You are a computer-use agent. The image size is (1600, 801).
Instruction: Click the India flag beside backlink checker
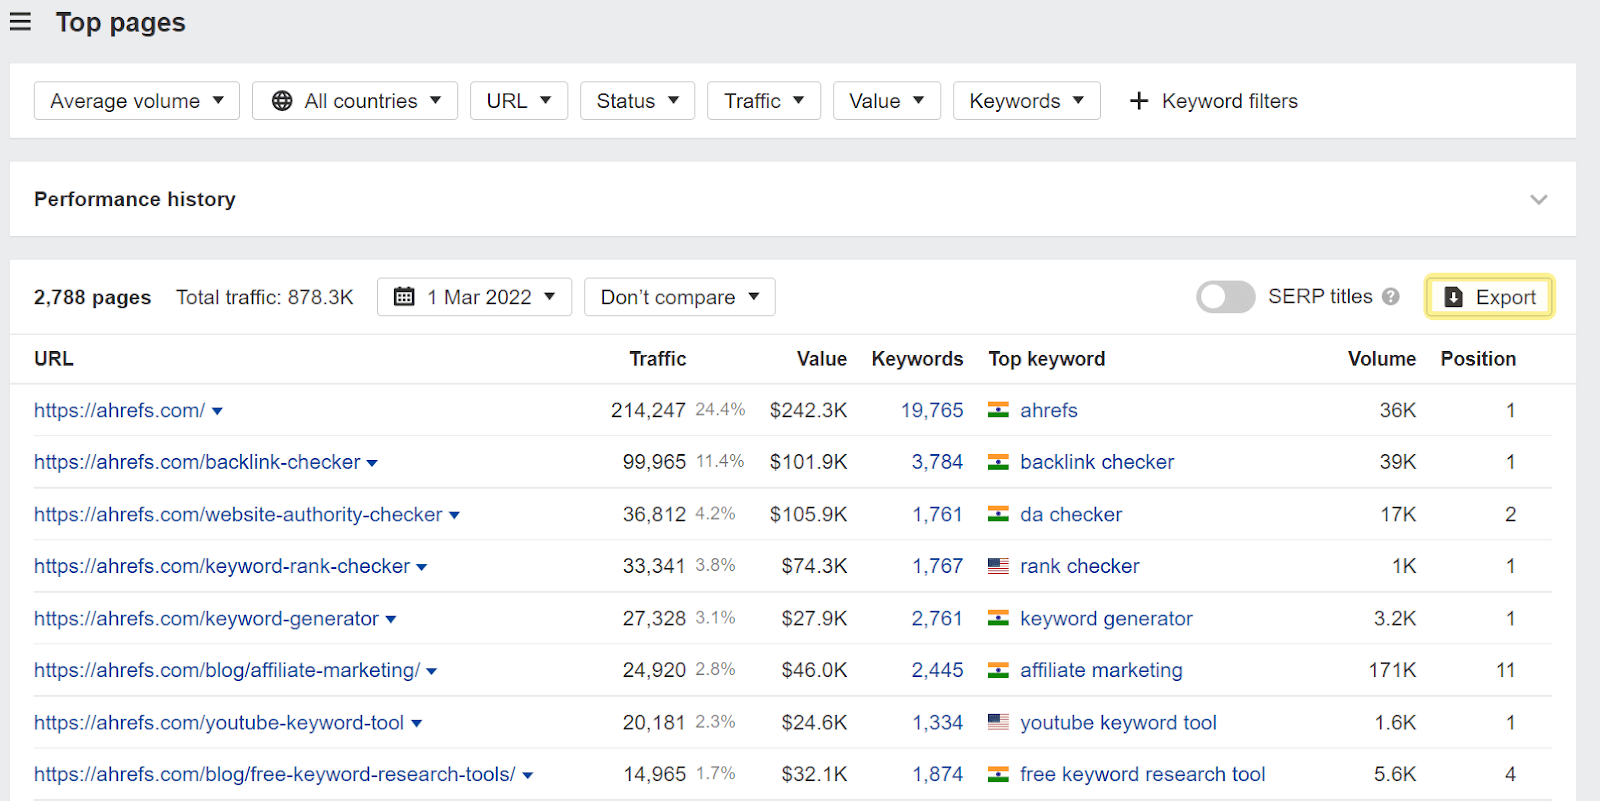998,462
